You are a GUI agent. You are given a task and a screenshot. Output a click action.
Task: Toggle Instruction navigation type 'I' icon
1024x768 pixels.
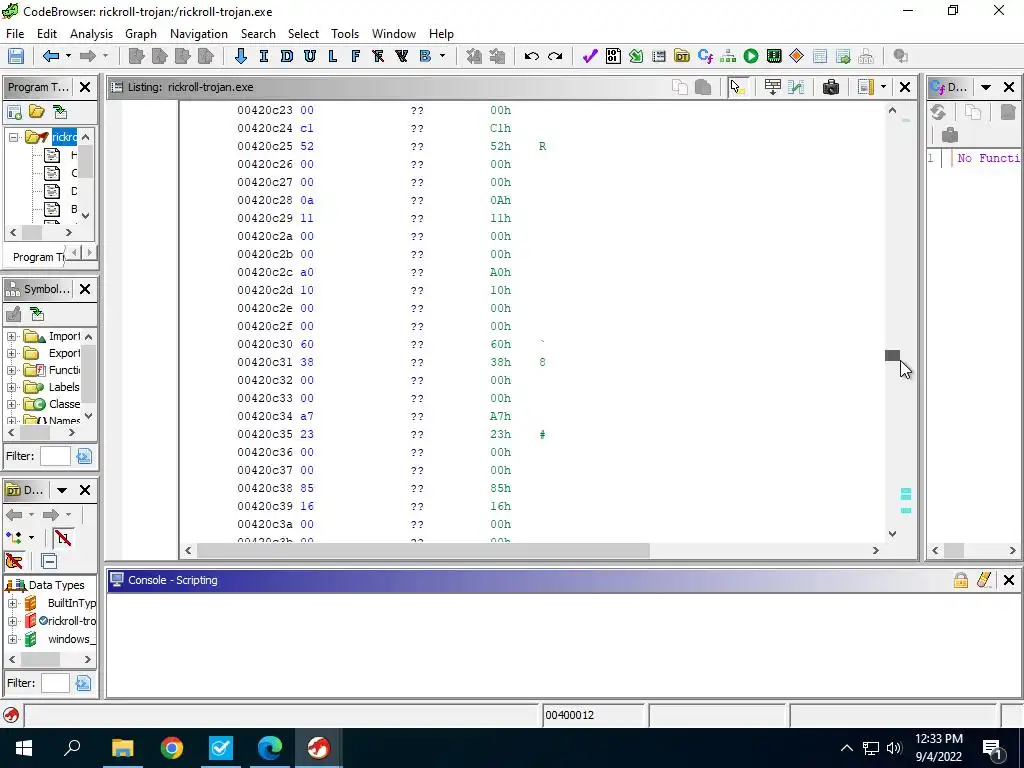[x=263, y=56]
